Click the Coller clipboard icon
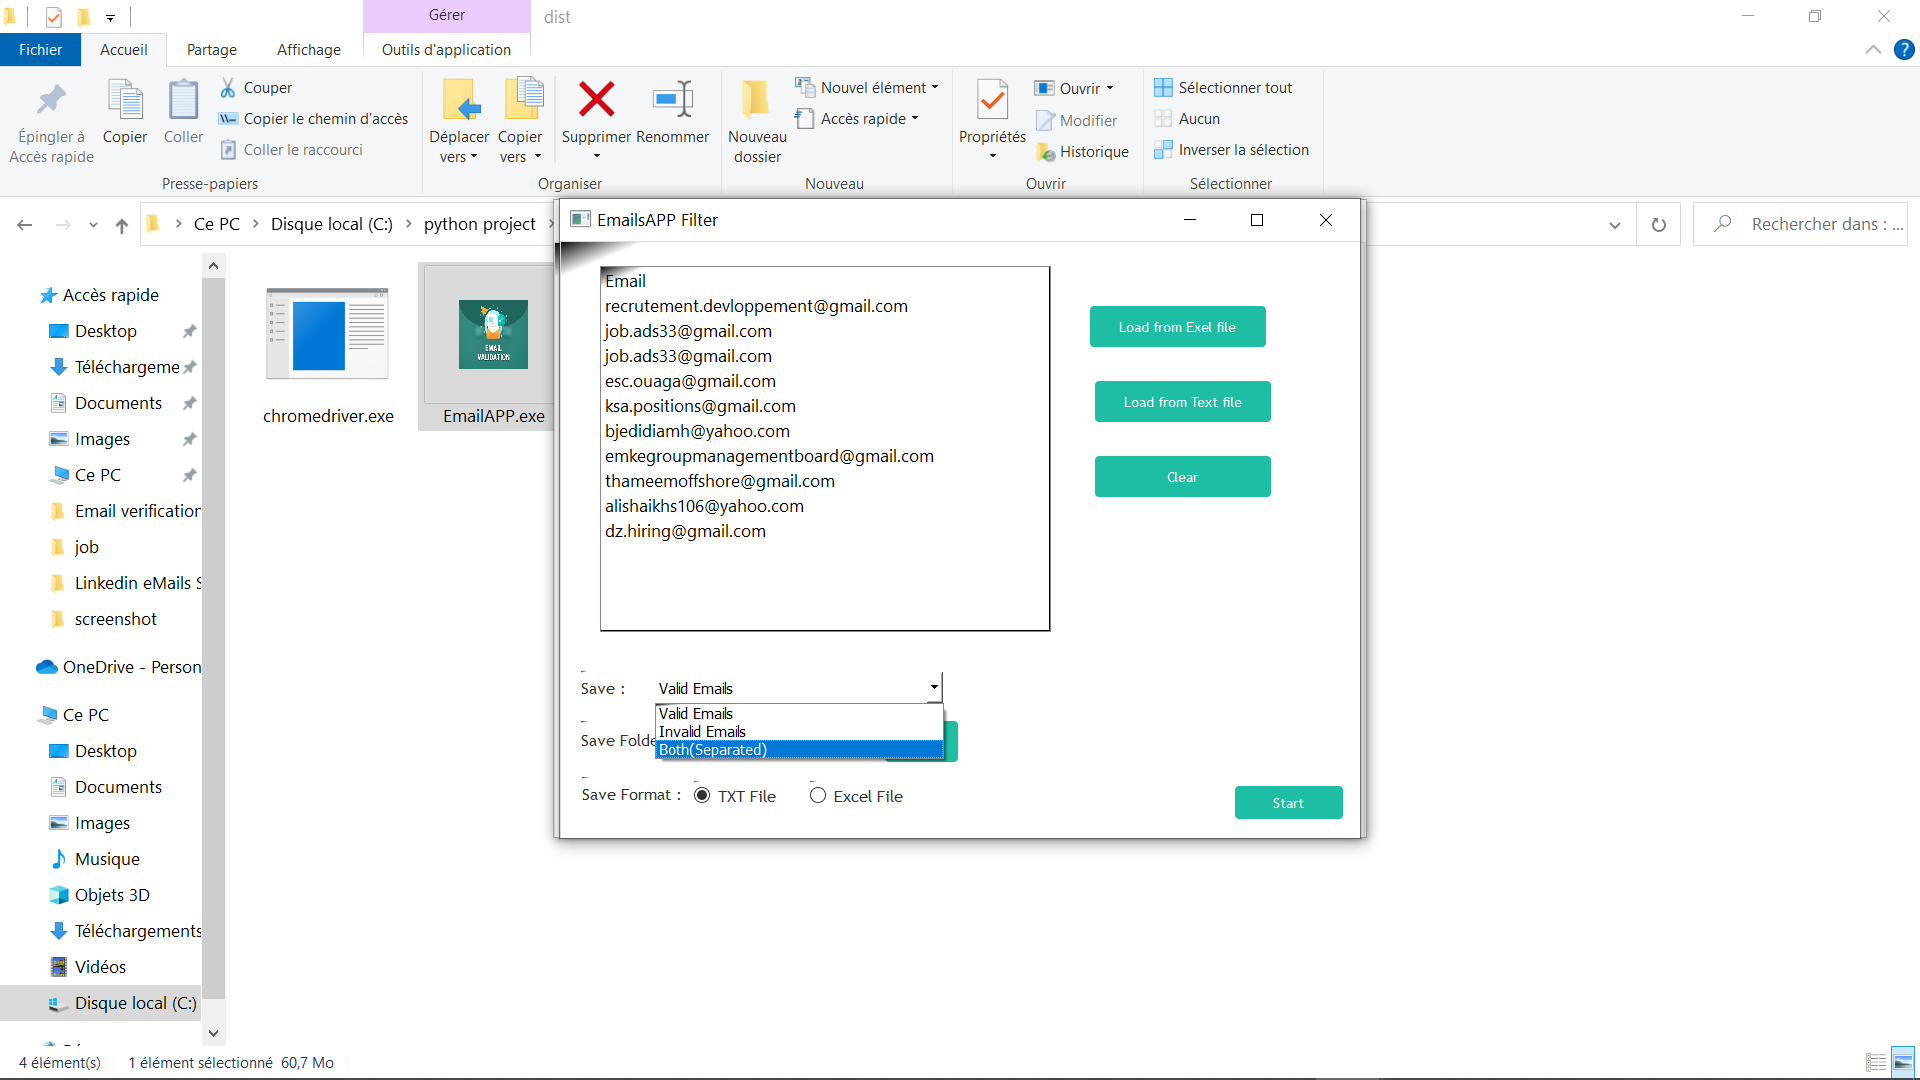 tap(183, 100)
